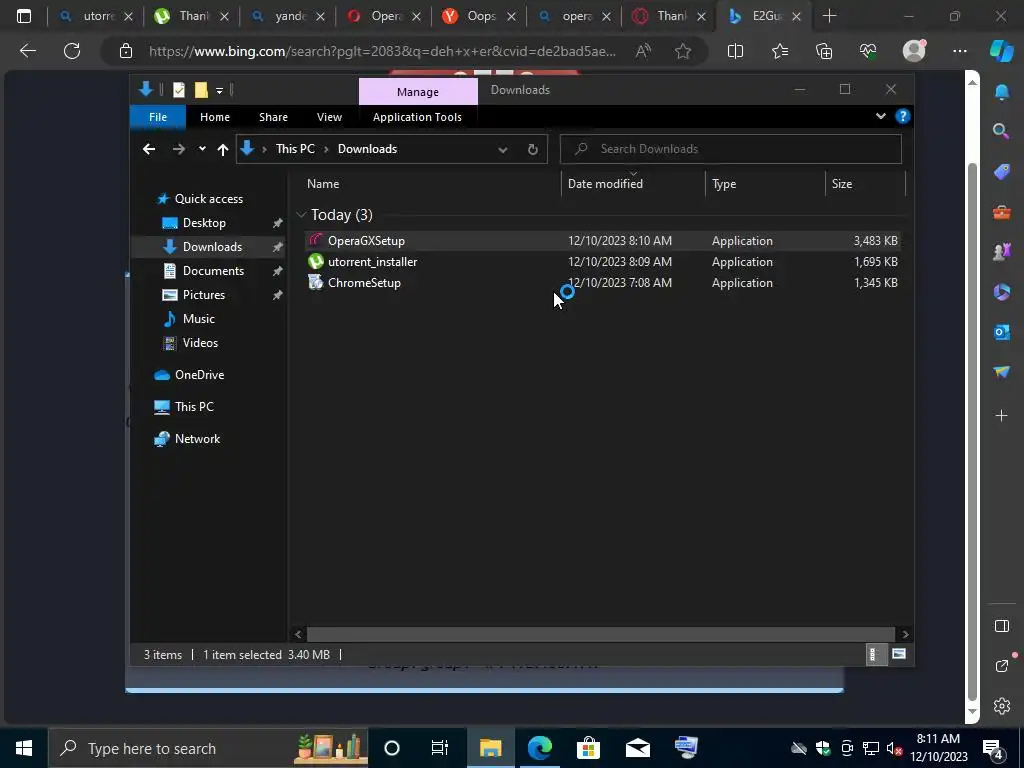The height and width of the screenshot is (768, 1024).
Task: Open Outlook in Edge sidebar
Action: click(1001, 332)
